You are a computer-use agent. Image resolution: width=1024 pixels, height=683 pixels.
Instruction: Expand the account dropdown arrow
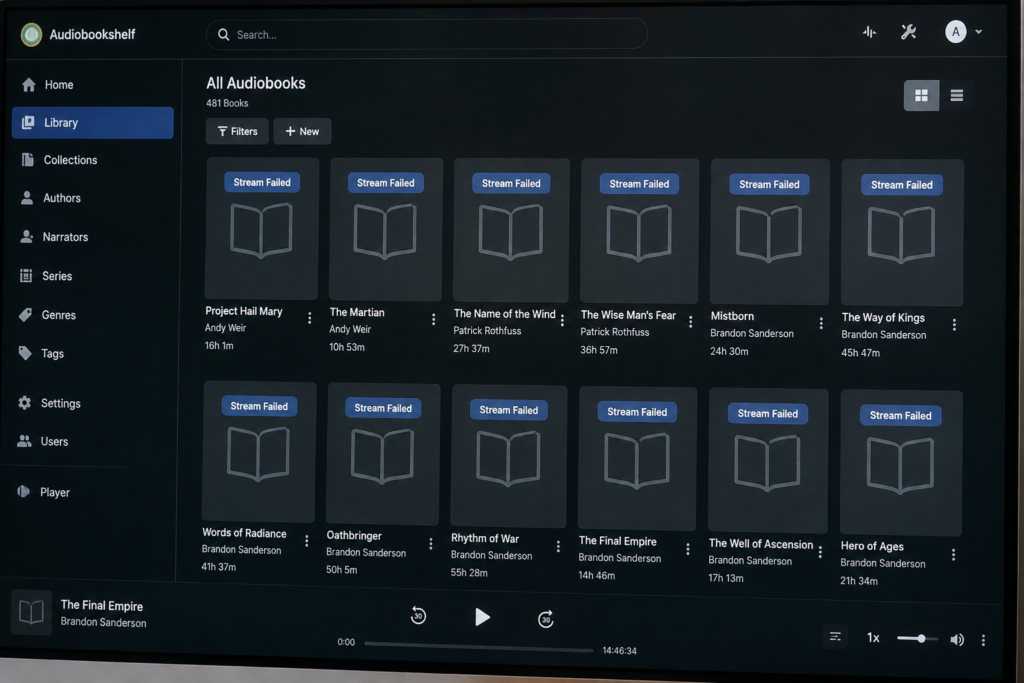978,31
